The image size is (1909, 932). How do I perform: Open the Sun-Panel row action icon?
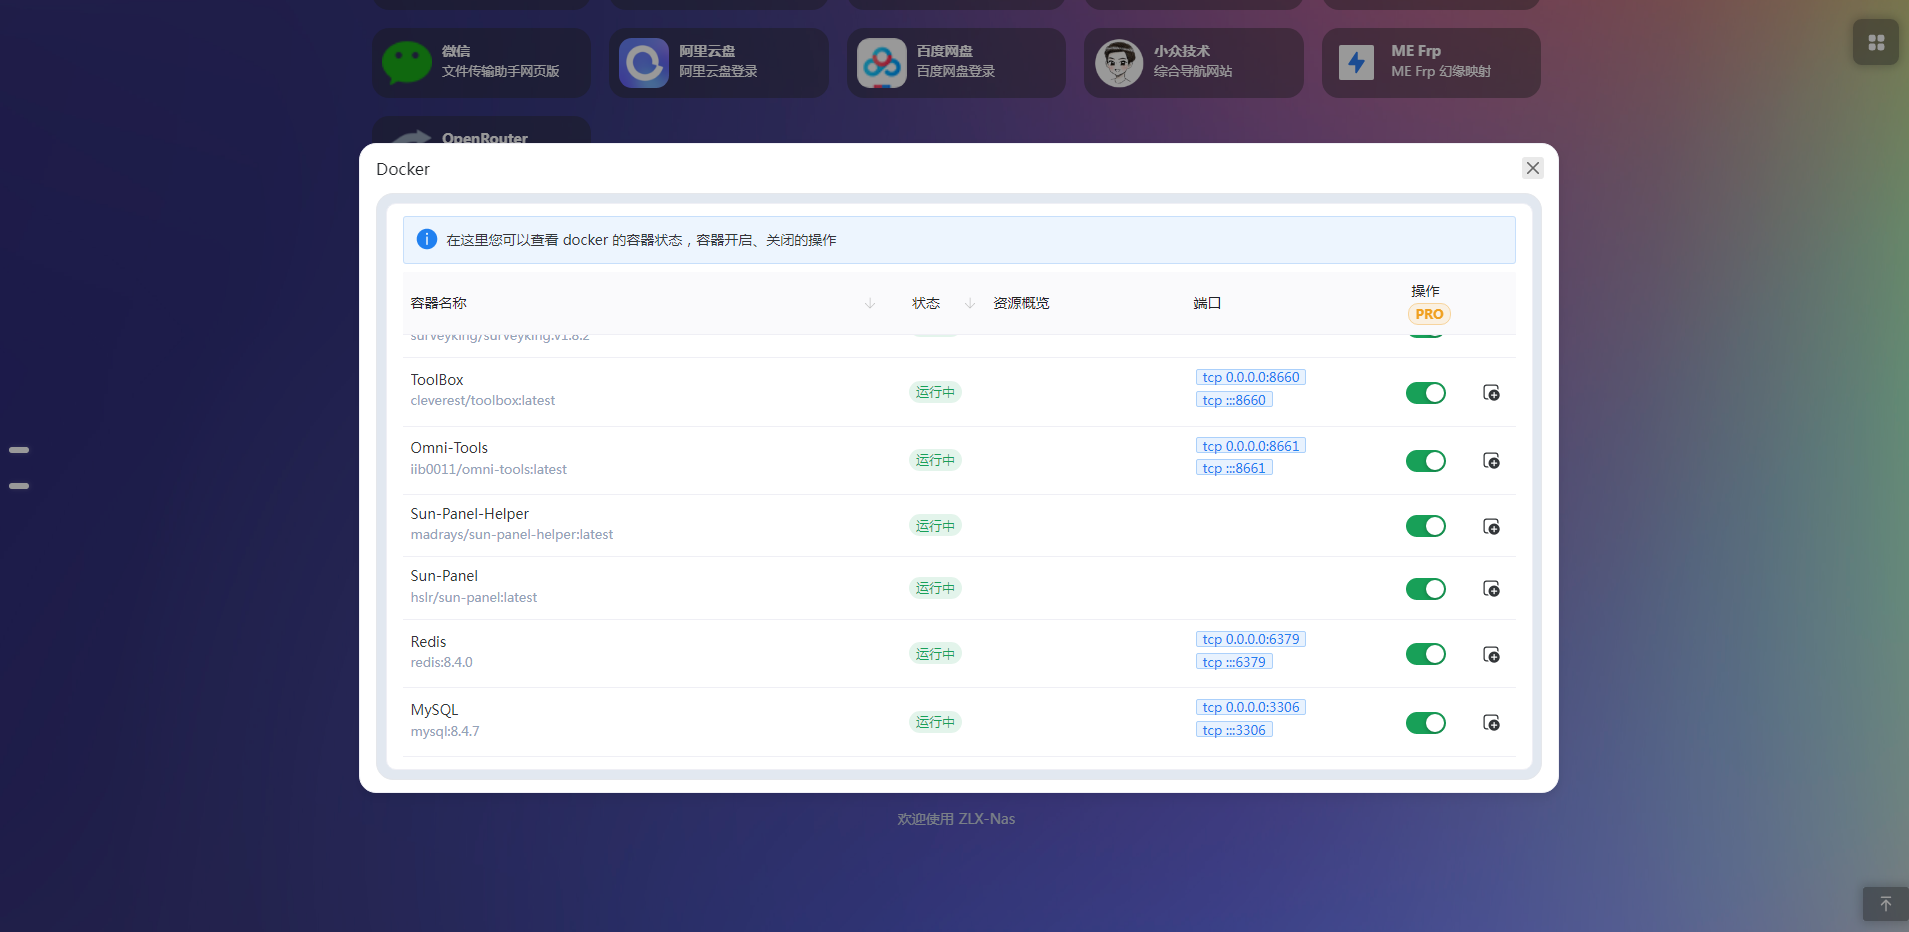point(1491,589)
